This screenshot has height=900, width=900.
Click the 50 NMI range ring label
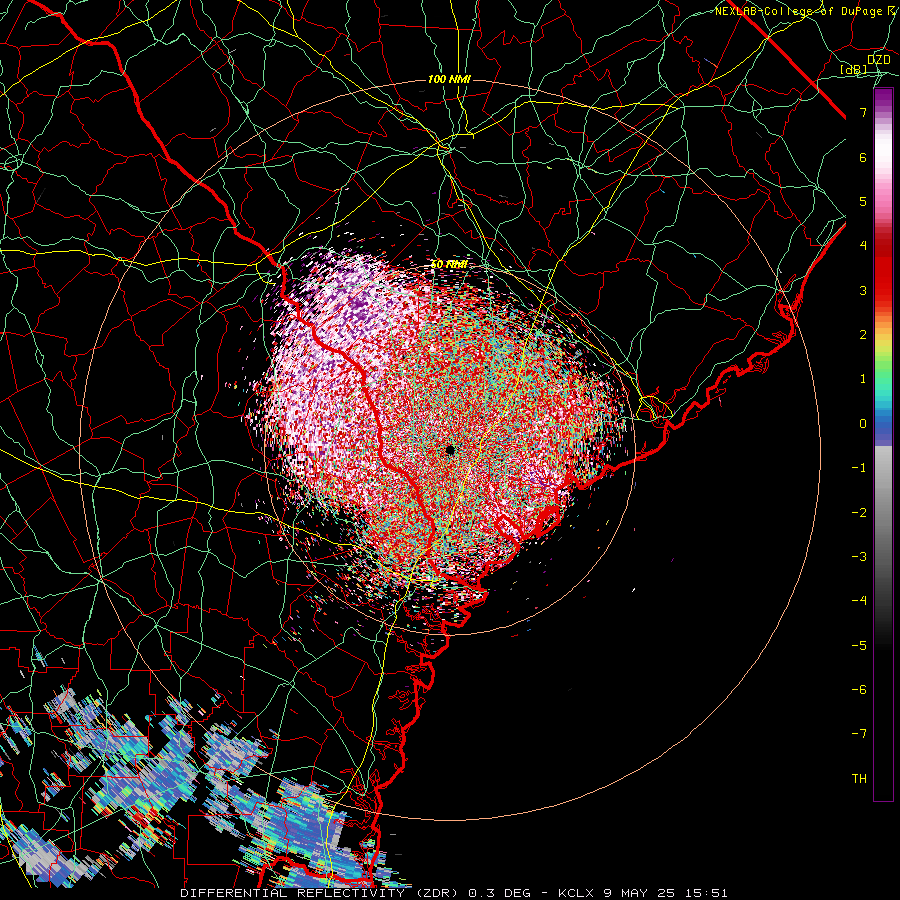[449, 265]
